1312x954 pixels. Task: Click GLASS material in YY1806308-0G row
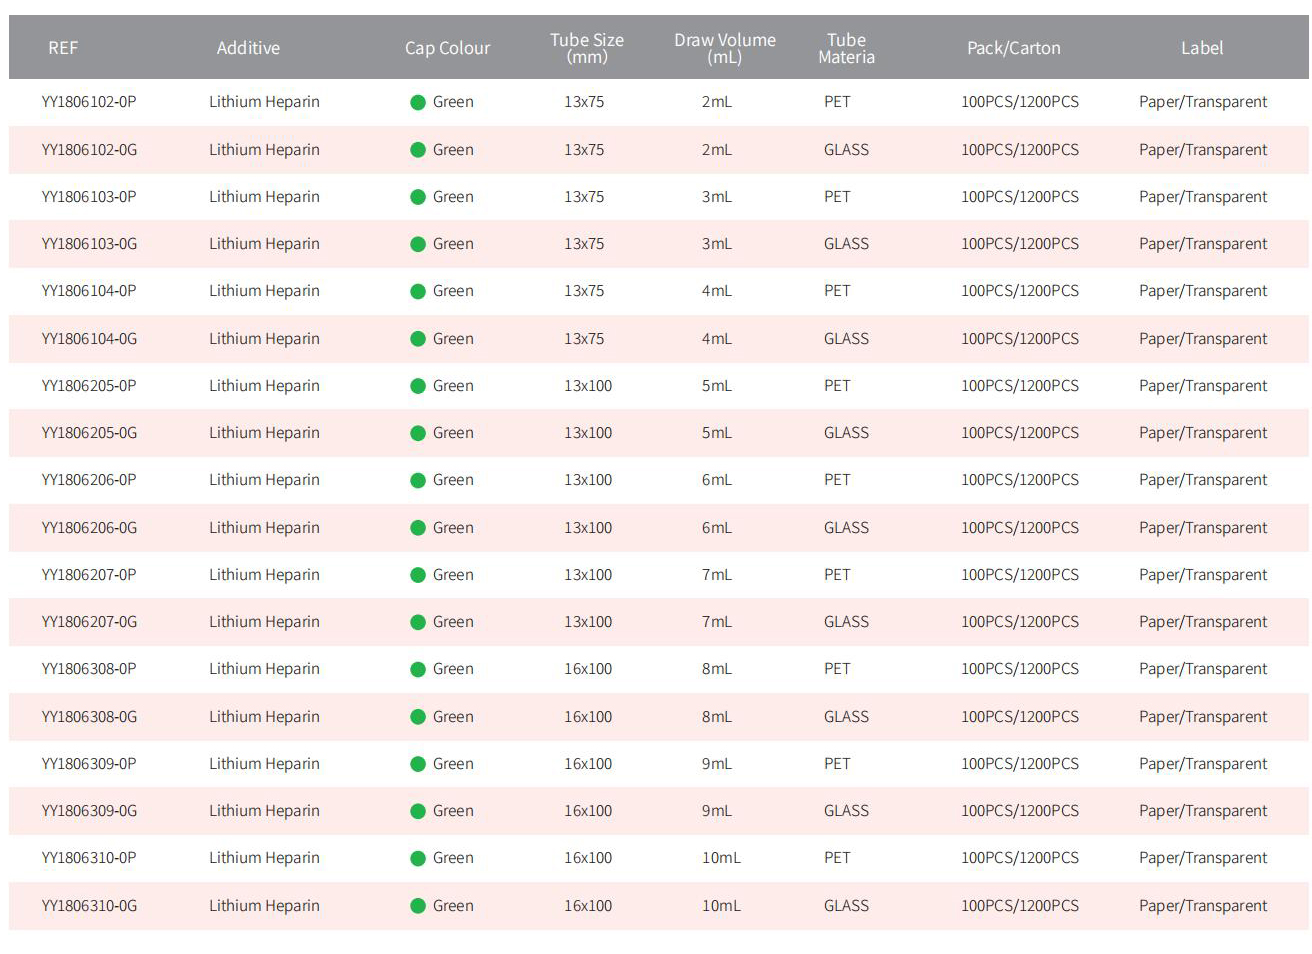click(x=846, y=717)
